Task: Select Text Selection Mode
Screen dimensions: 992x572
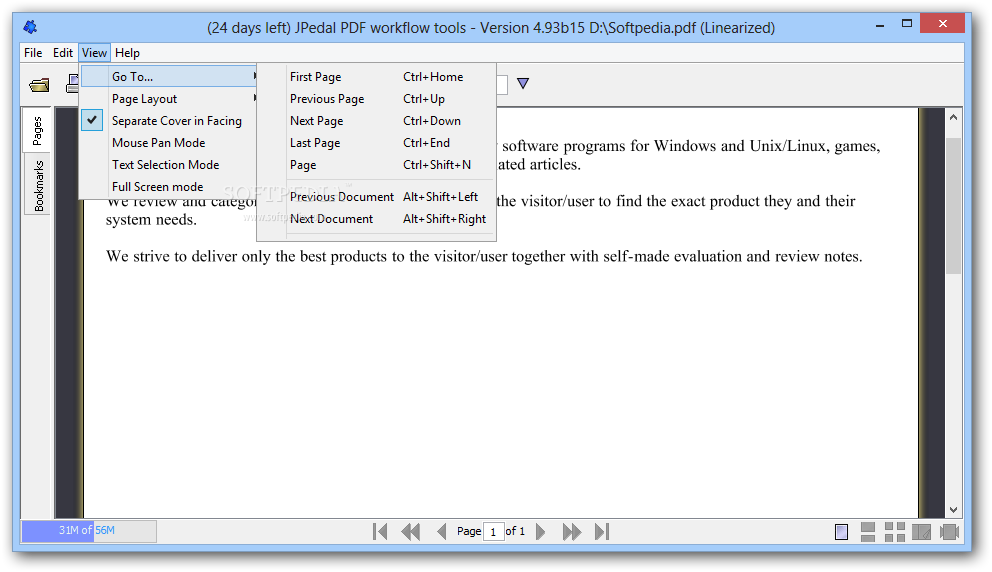Action: click(169, 165)
